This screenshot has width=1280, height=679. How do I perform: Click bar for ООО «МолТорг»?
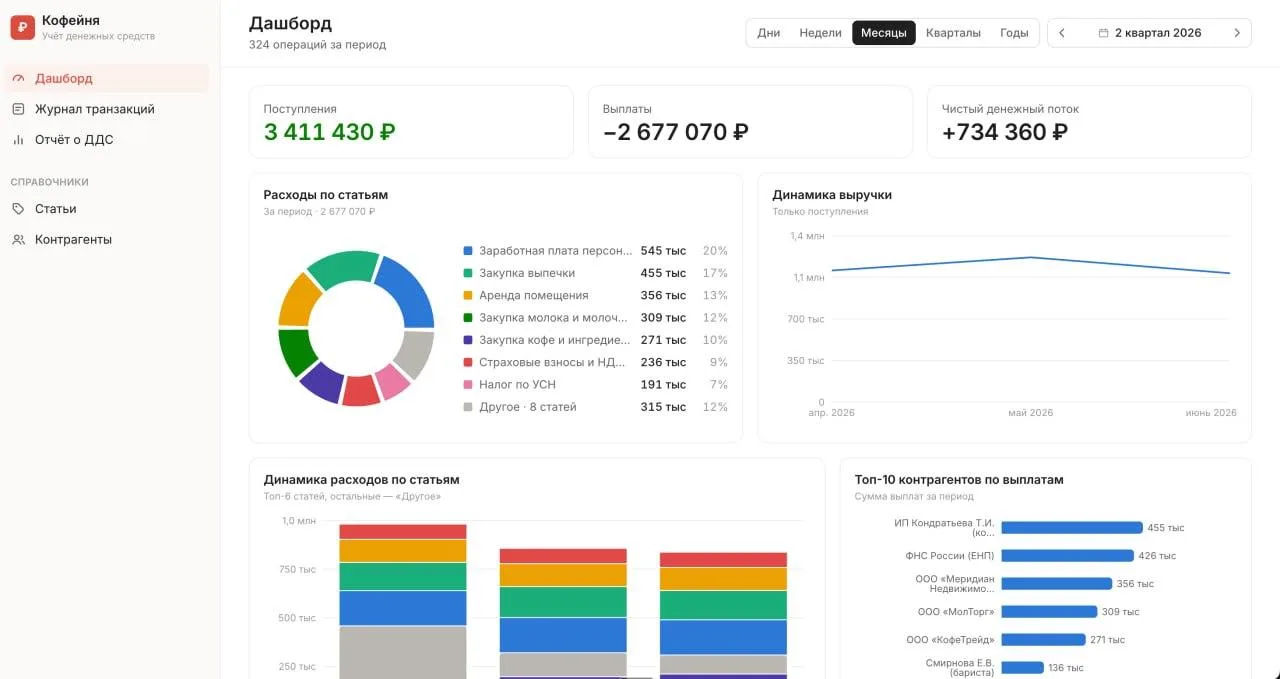1049,611
